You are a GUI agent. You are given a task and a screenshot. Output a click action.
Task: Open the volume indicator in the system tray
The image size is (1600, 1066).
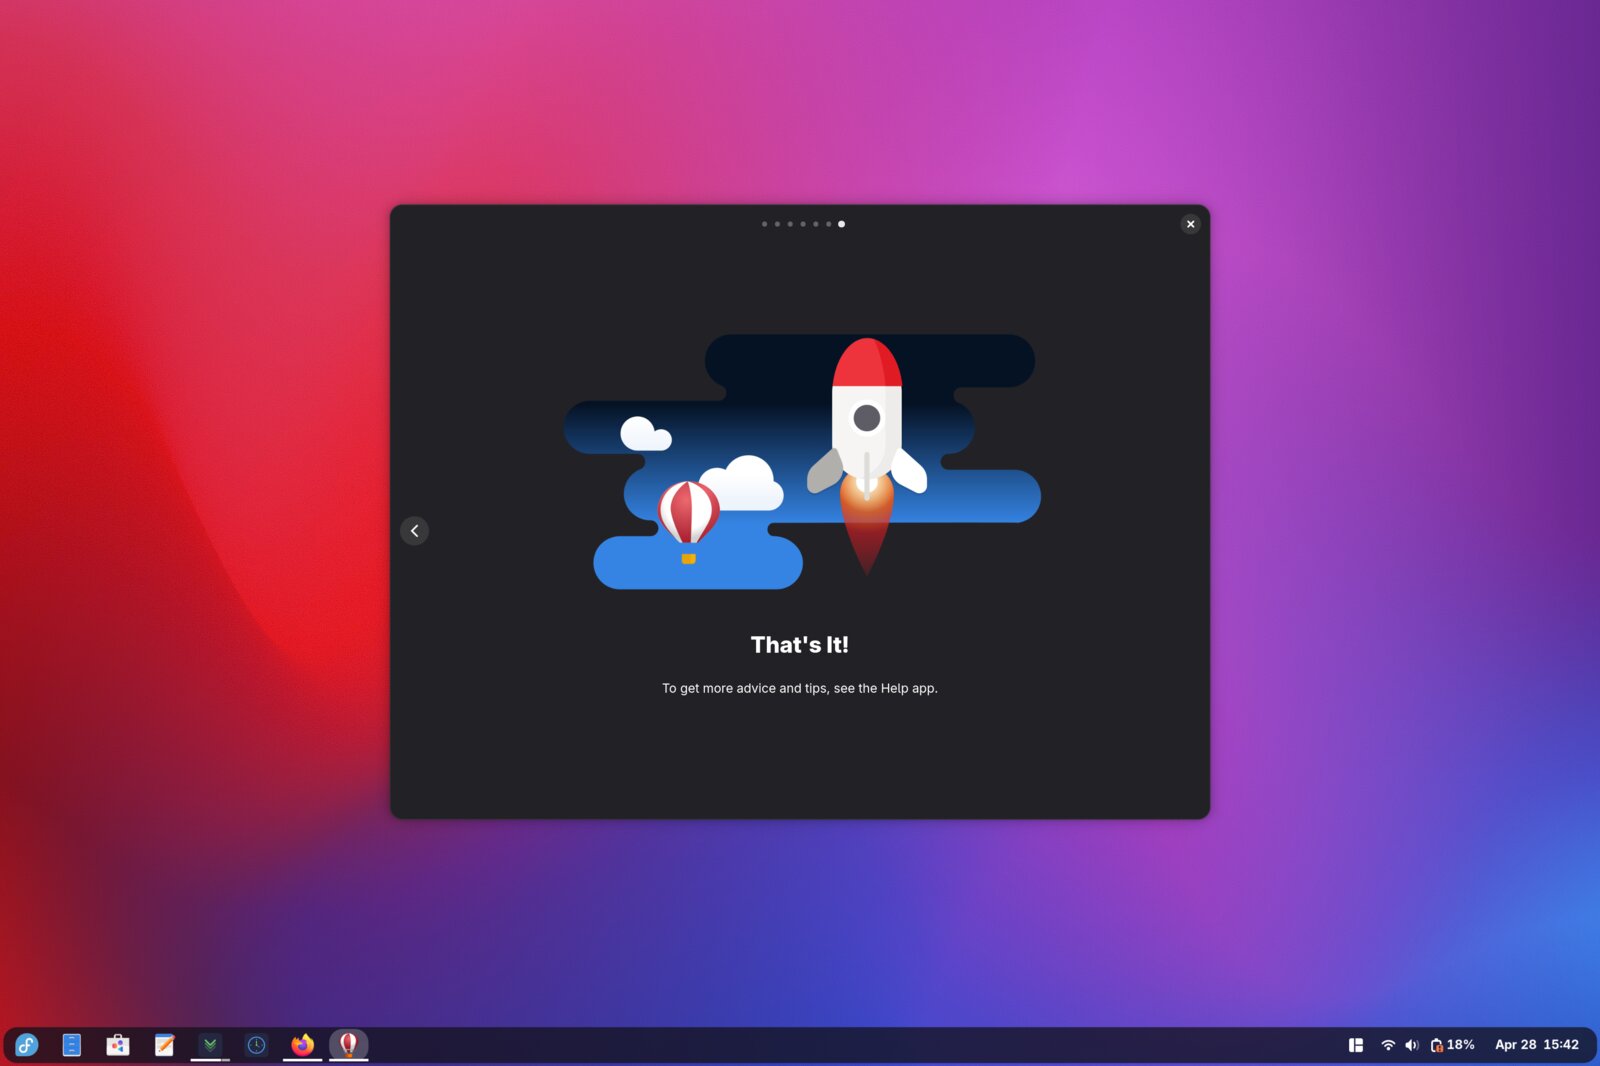coord(1412,1044)
